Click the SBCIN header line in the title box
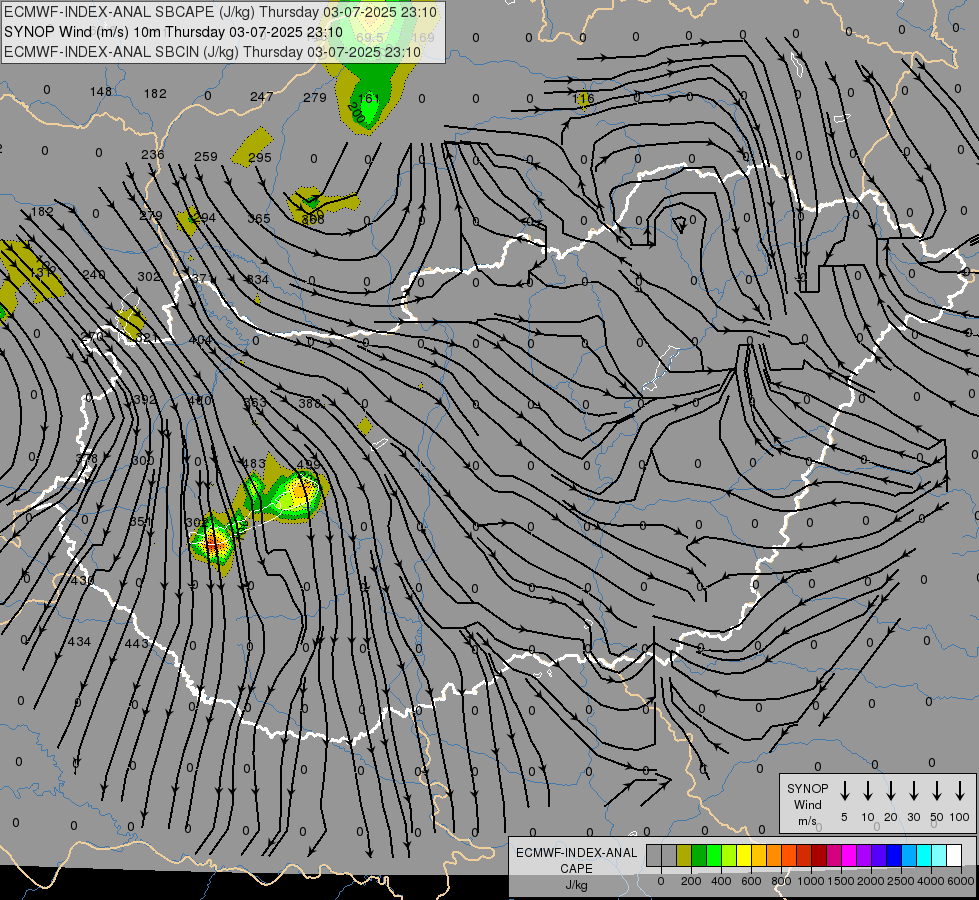This screenshot has width=979, height=900. (212, 52)
